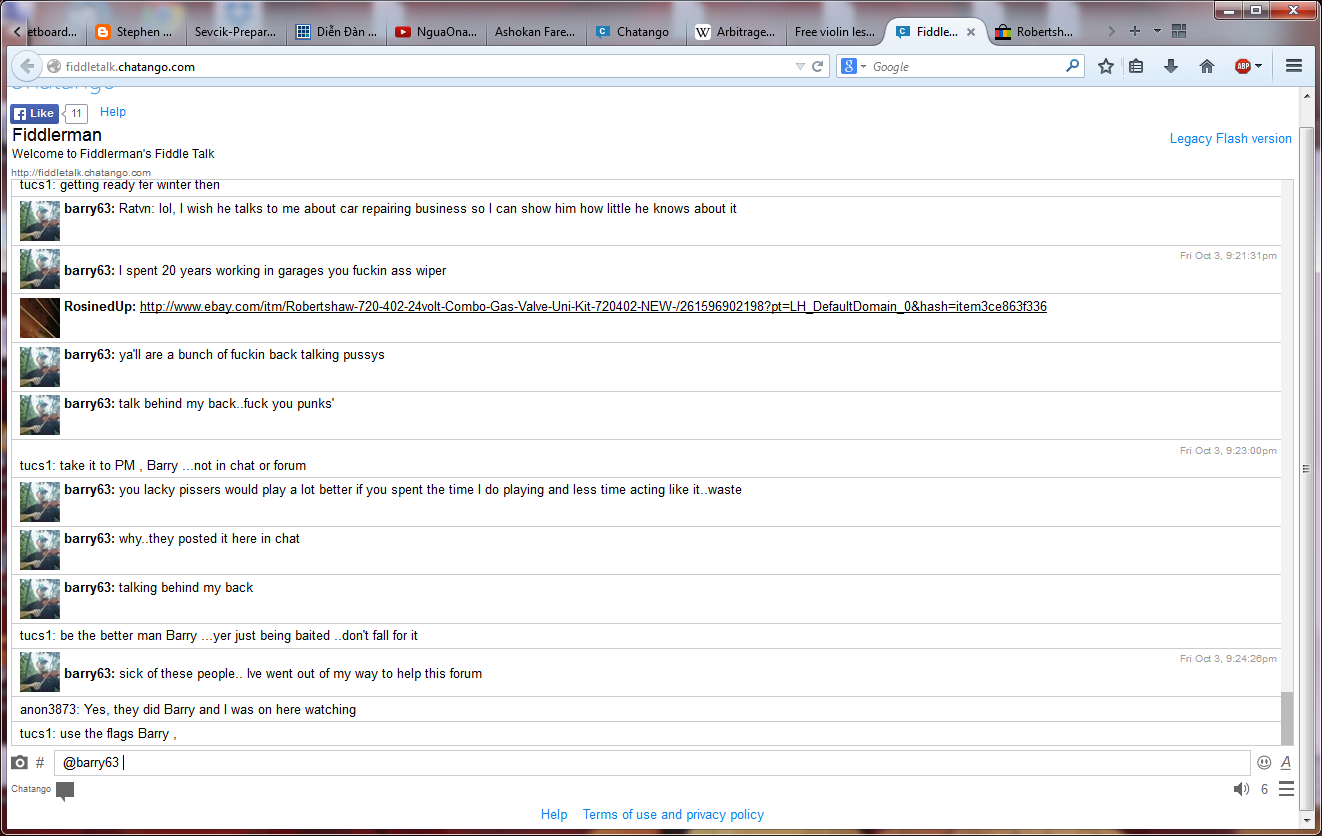This screenshot has width=1322, height=836.
Task: Click the browser back arrow button
Action: pyautogui.click(x=27, y=66)
